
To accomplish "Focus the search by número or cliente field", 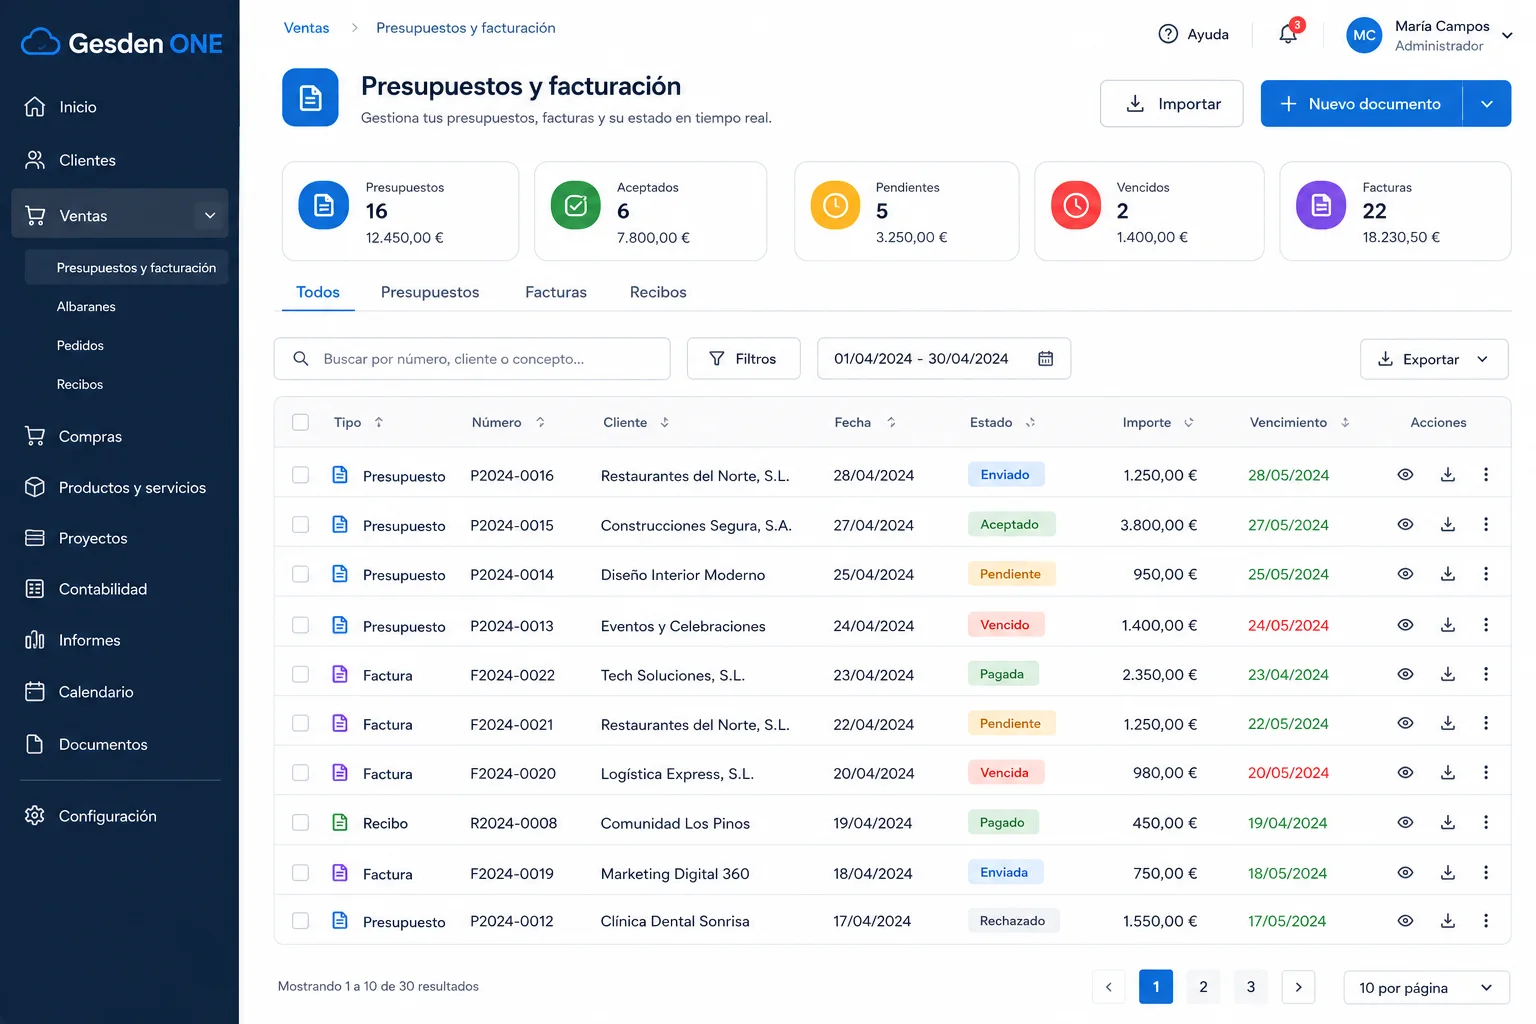I will (472, 359).
